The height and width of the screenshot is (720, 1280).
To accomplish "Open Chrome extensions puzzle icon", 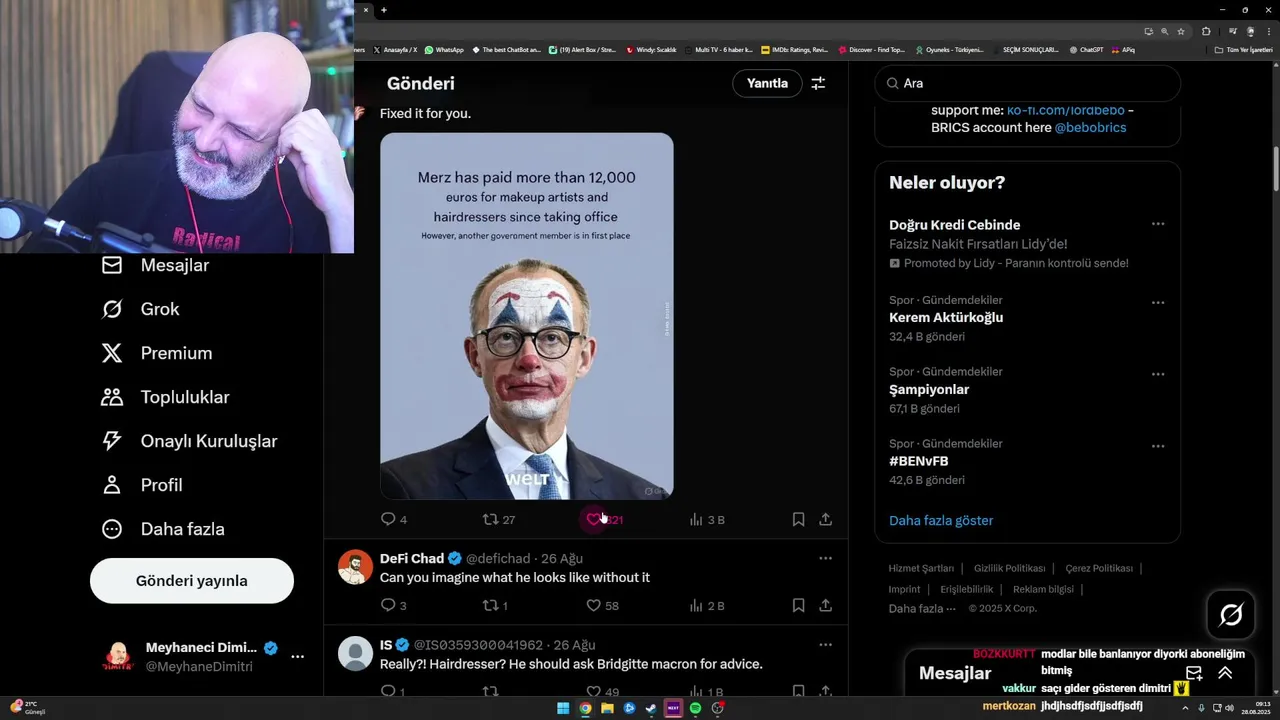I will pos(1206,31).
